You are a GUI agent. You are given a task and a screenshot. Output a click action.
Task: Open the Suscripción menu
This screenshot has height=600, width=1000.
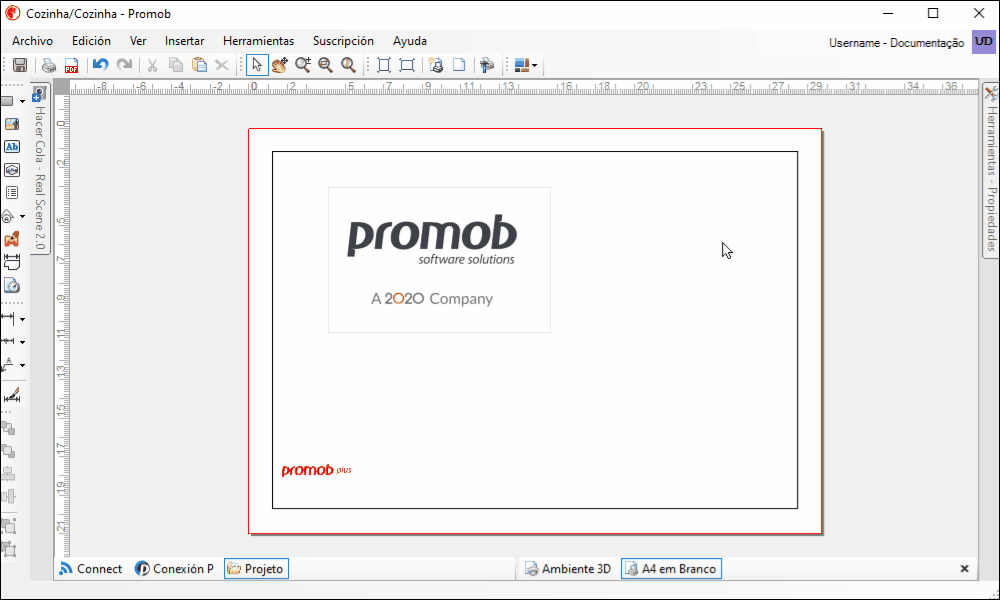tap(343, 41)
